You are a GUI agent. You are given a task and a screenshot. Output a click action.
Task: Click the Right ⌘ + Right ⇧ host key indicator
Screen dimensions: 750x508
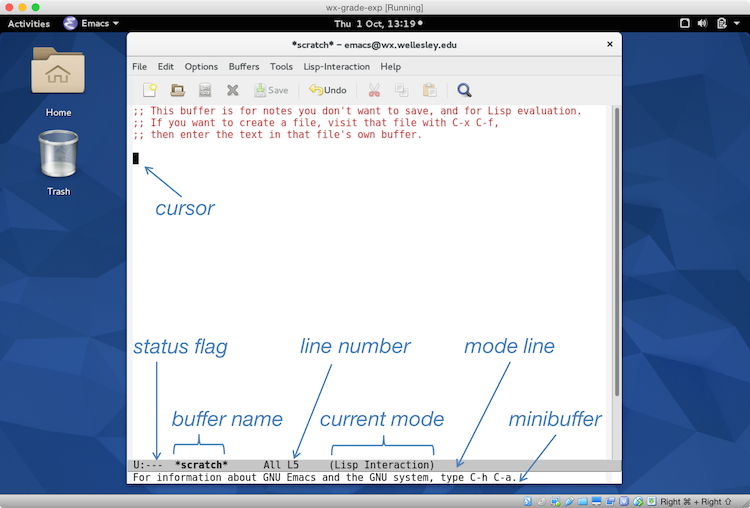pos(695,501)
